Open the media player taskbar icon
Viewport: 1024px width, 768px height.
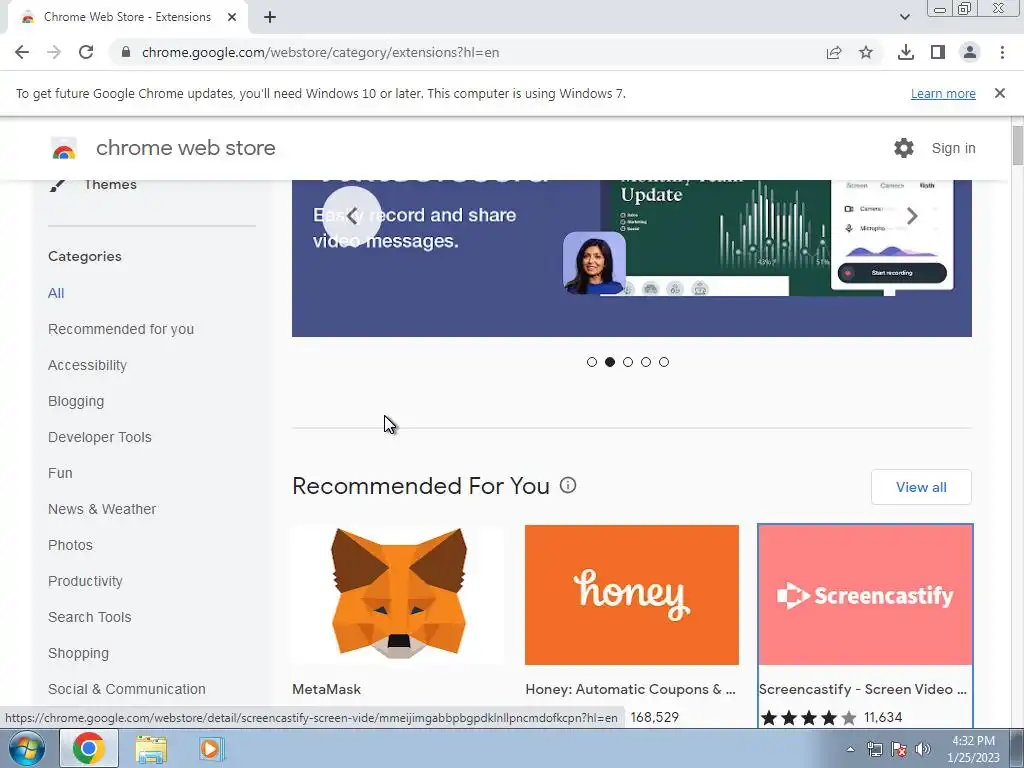coord(210,748)
